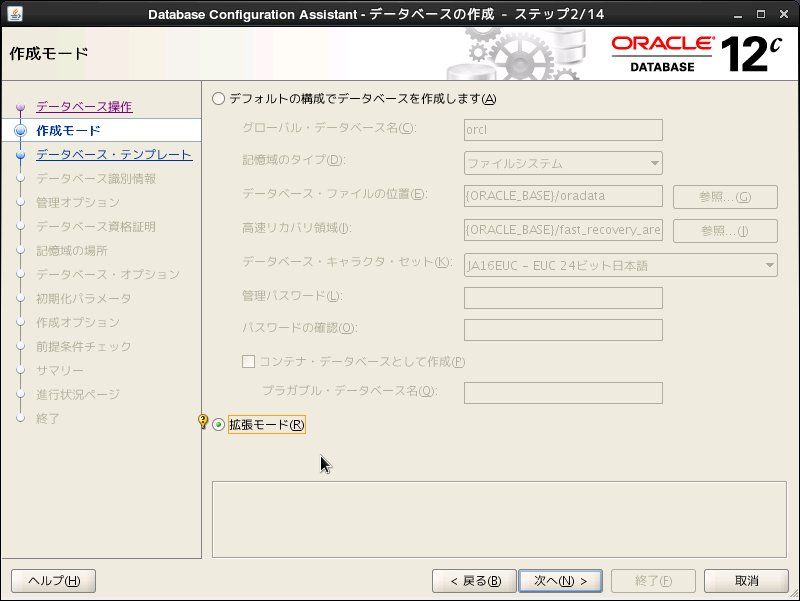Click the 管理オプション step label
Screen dimensions: 800x601
(78, 203)
